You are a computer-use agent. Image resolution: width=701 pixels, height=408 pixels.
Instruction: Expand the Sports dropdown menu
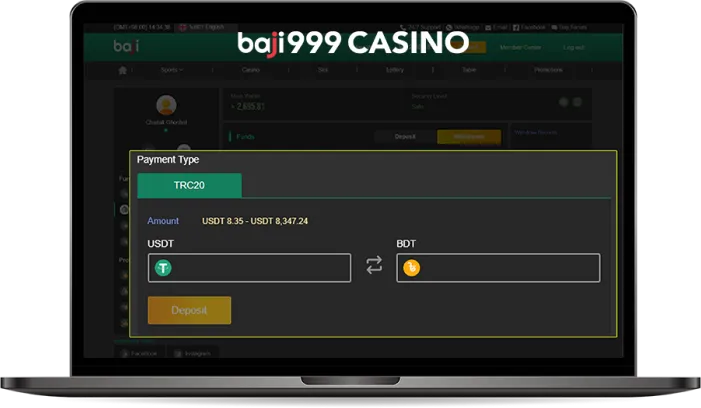pos(172,70)
